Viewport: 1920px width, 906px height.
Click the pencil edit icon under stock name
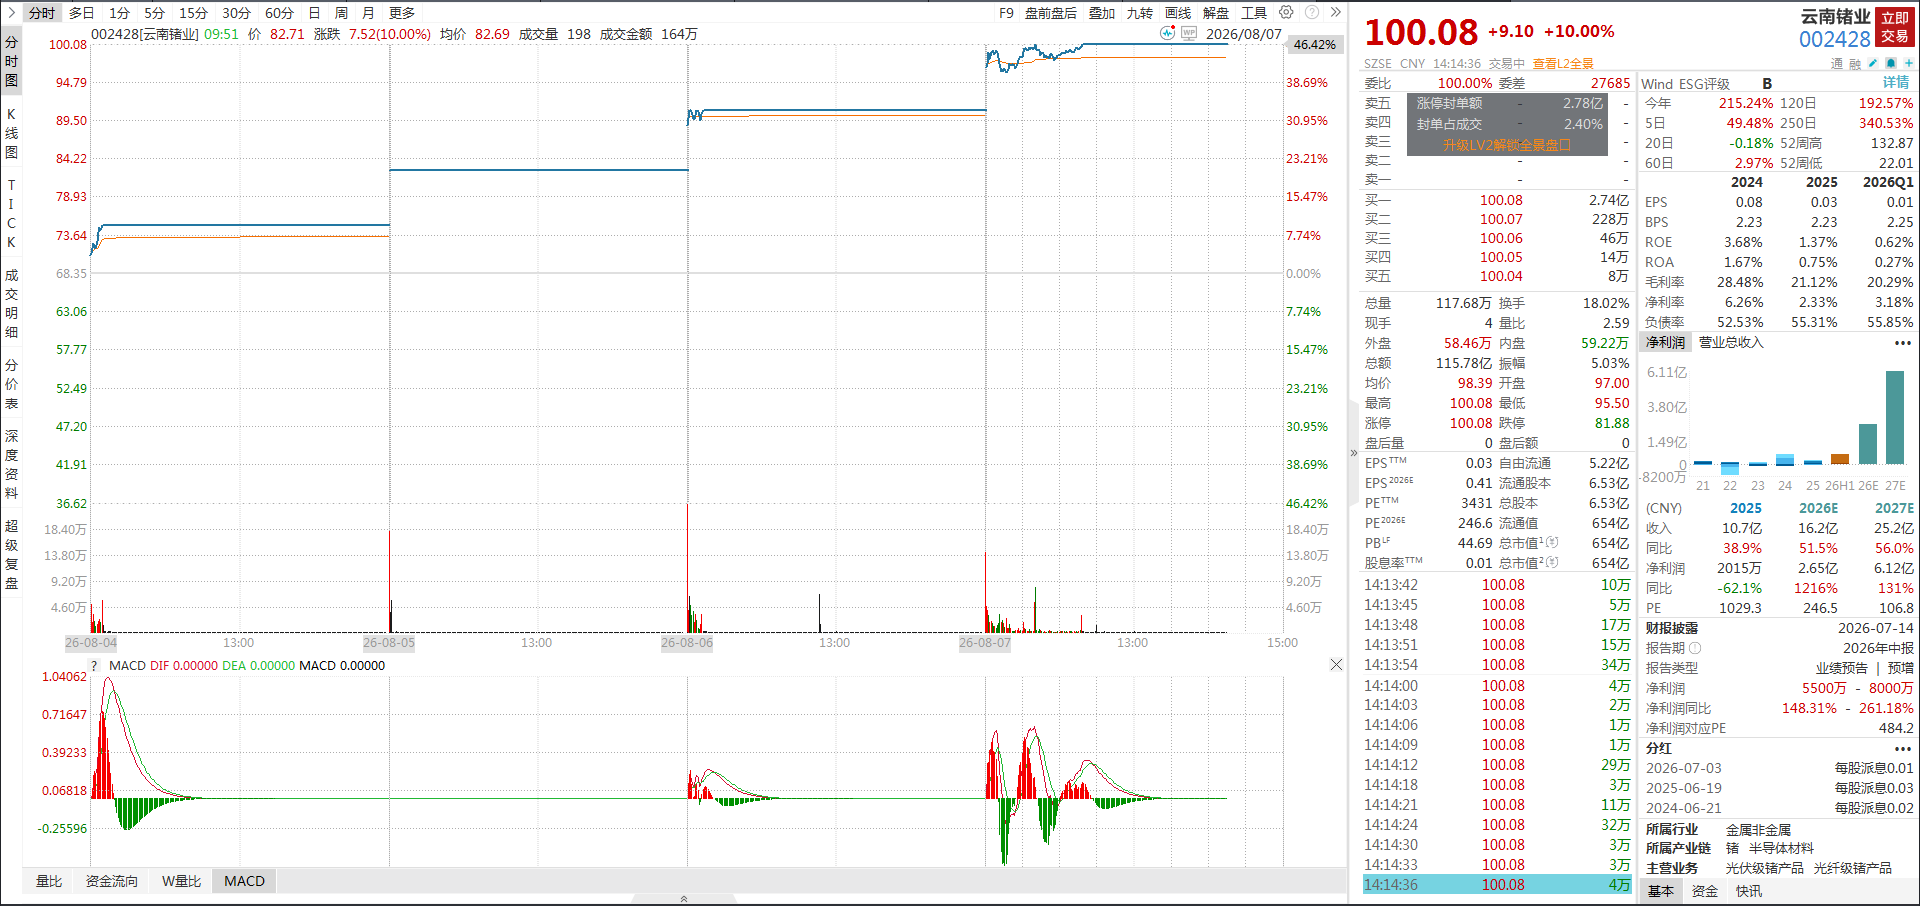[1872, 63]
